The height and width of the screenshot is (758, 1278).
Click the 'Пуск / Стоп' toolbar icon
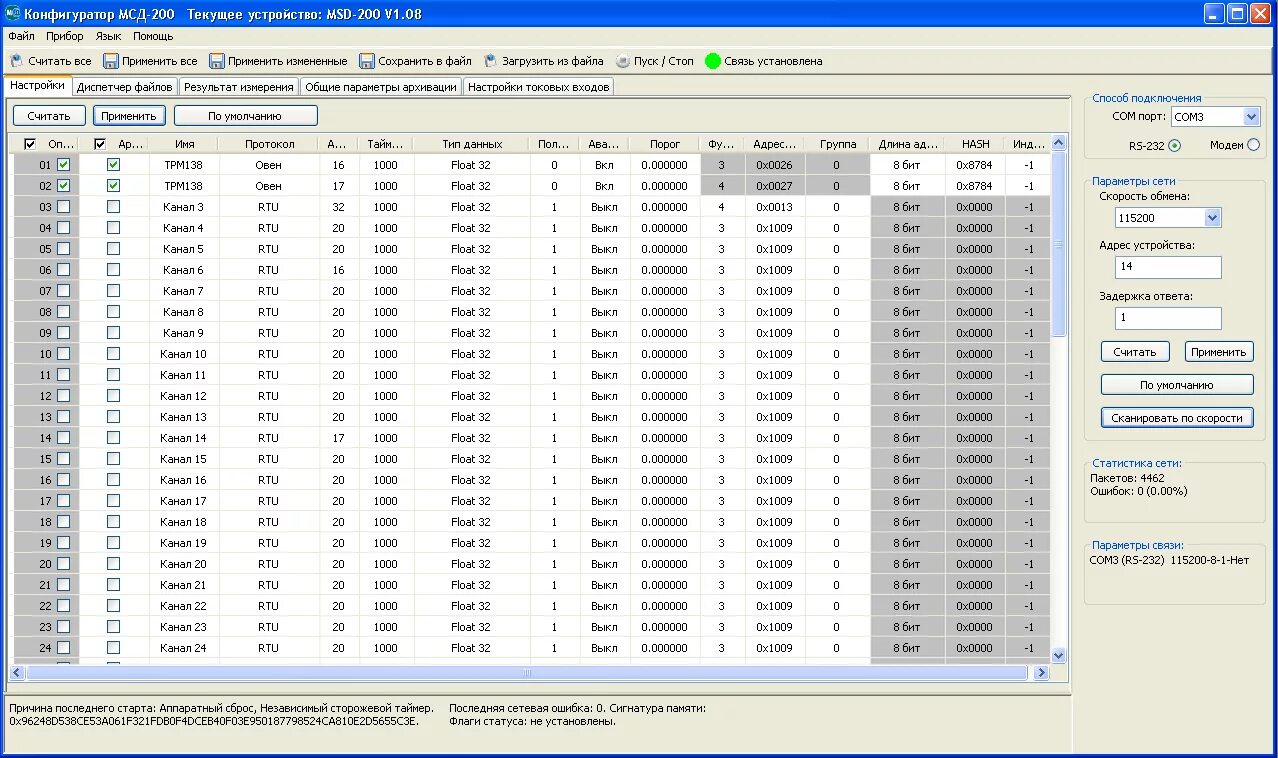pos(623,61)
